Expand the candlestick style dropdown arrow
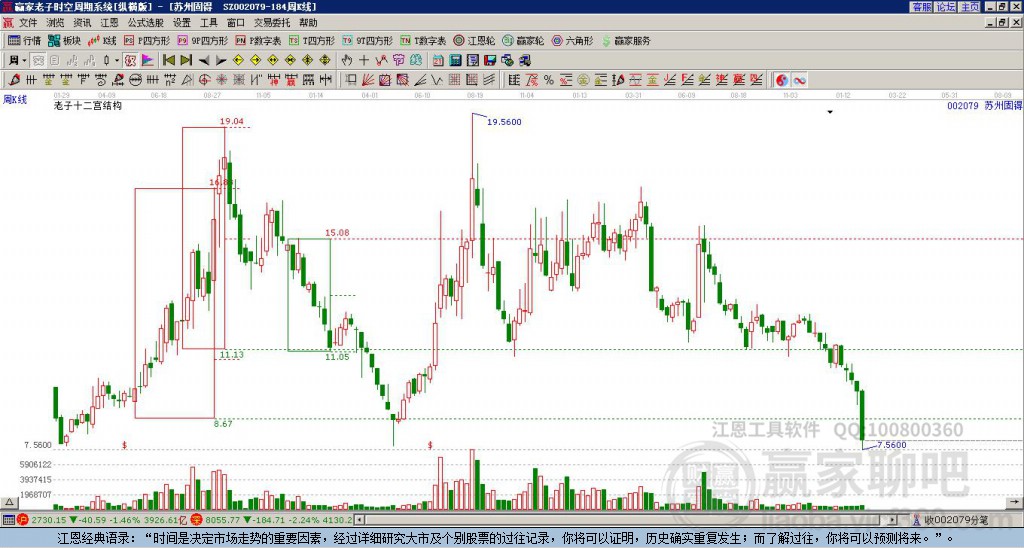The height and width of the screenshot is (548, 1024). pos(117,60)
